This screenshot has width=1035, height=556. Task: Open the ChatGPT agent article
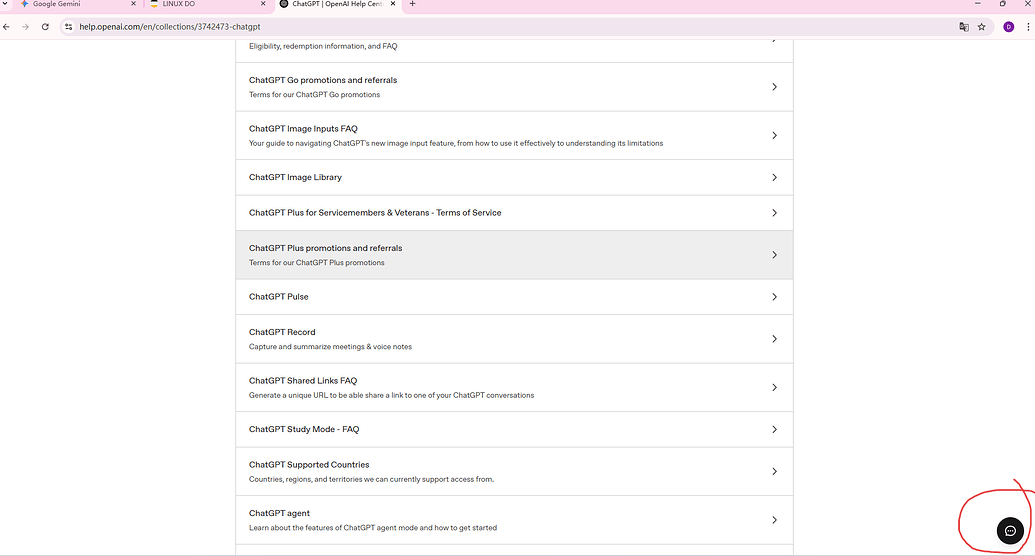click(514, 520)
